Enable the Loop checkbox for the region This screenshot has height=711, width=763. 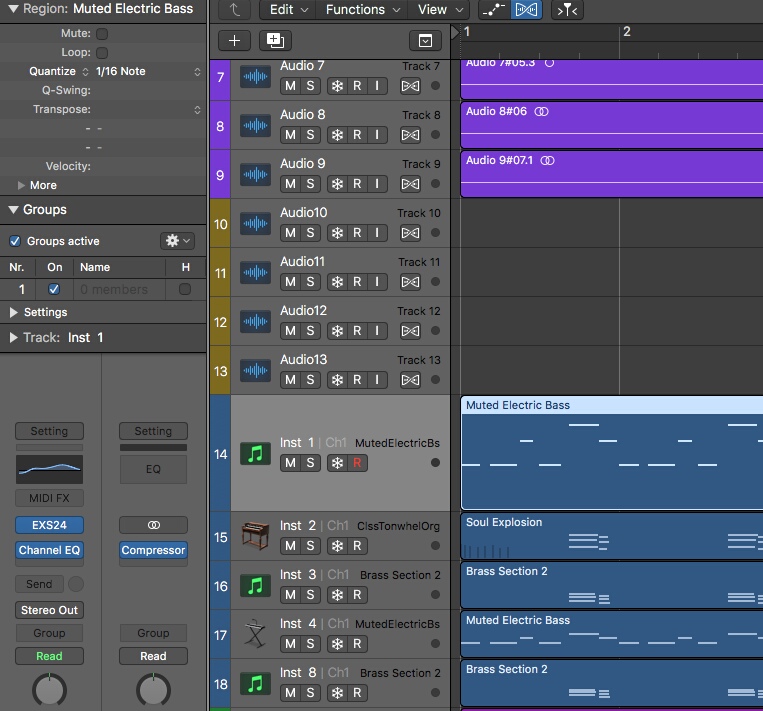tap(102, 52)
